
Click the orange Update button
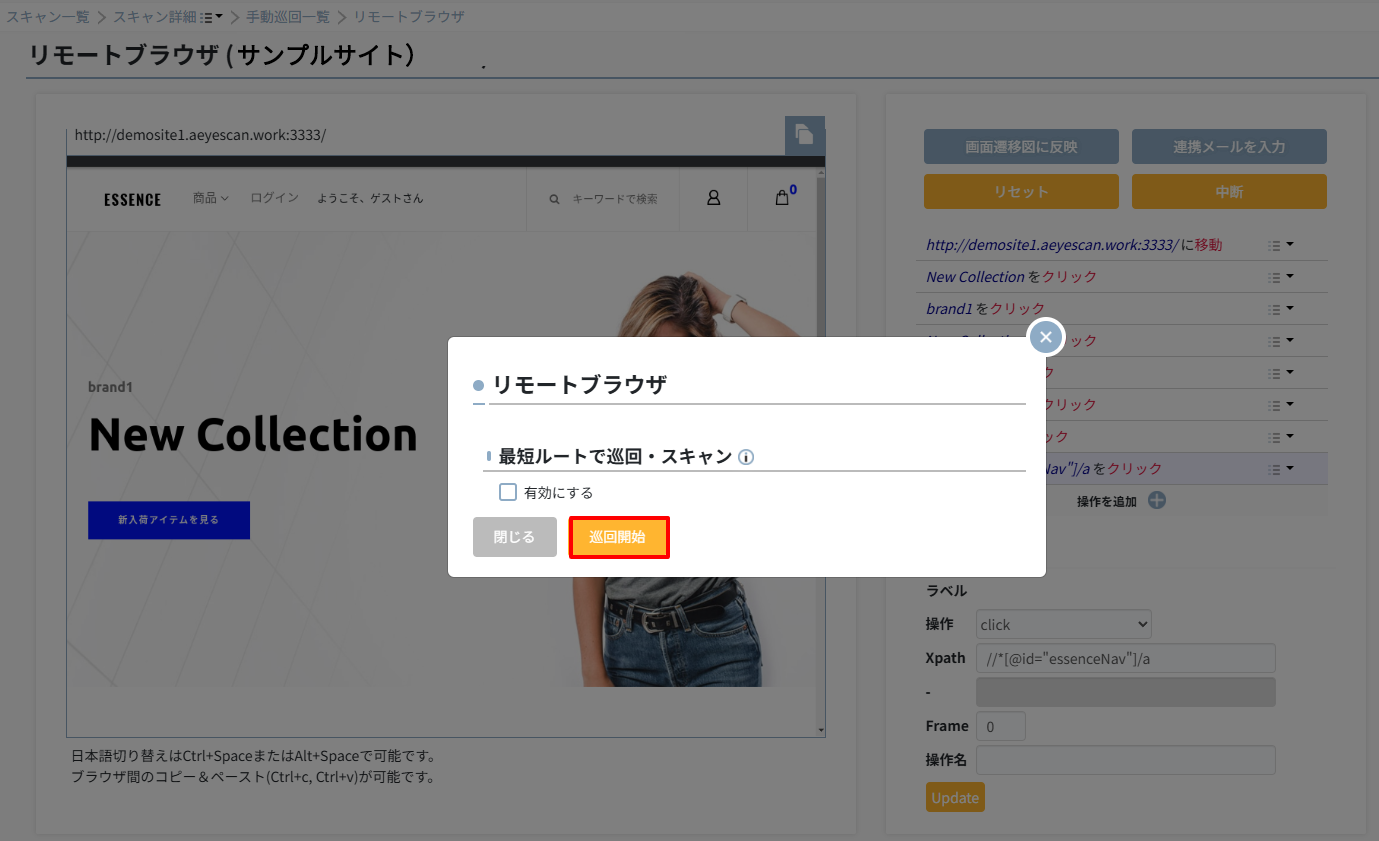click(955, 797)
